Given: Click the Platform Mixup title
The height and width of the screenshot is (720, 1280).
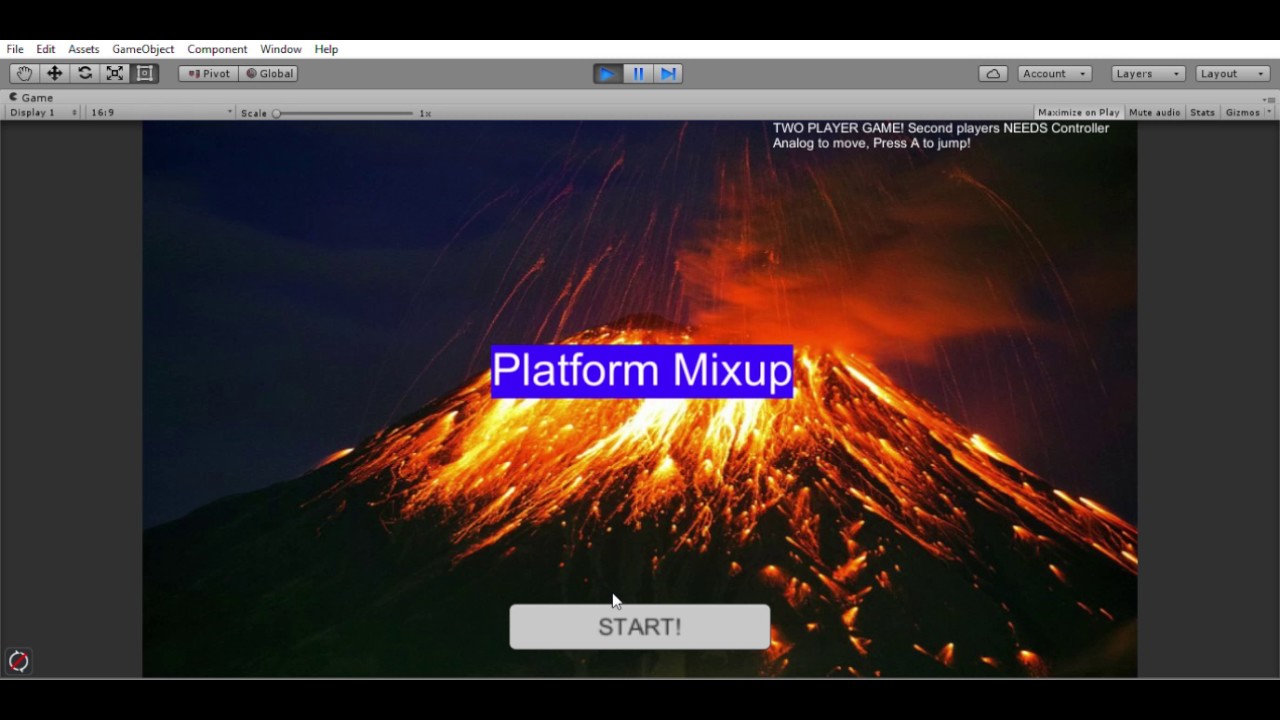Looking at the screenshot, I should (x=642, y=371).
